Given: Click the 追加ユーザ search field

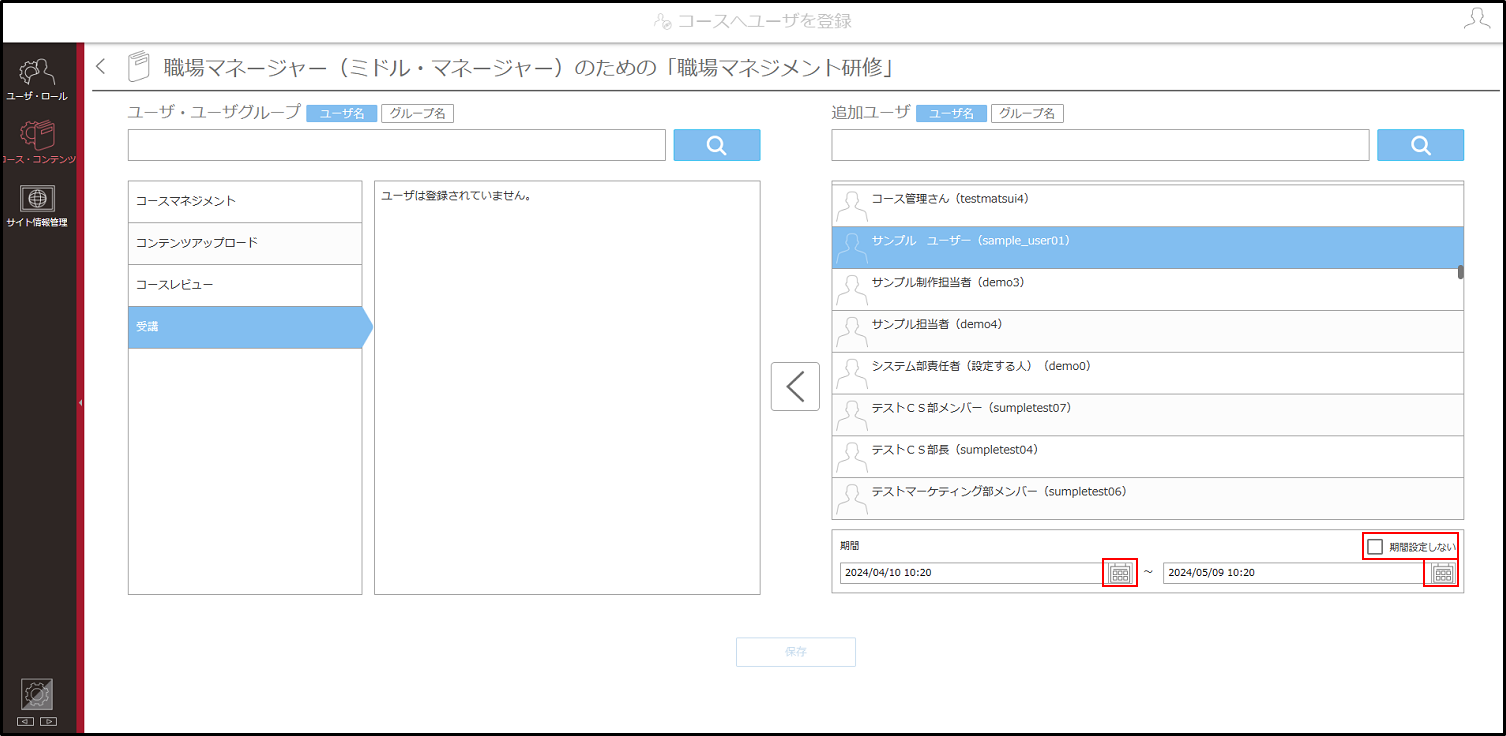Looking at the screenshot, I should (1100, 145).
